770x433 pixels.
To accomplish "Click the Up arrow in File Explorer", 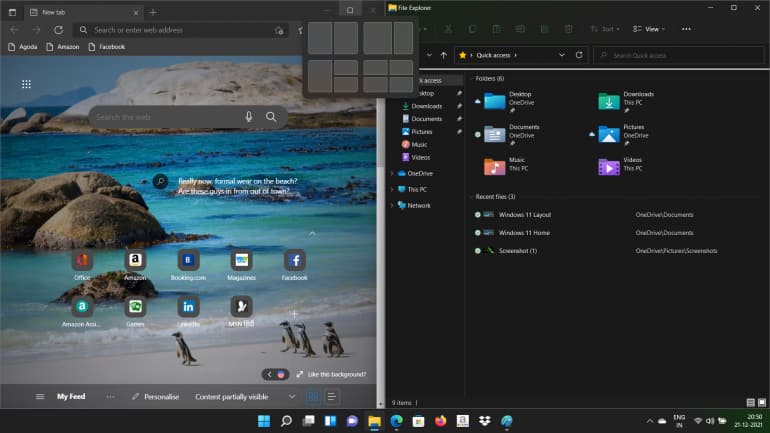I will pyautogui.click(x=443, y=55).
